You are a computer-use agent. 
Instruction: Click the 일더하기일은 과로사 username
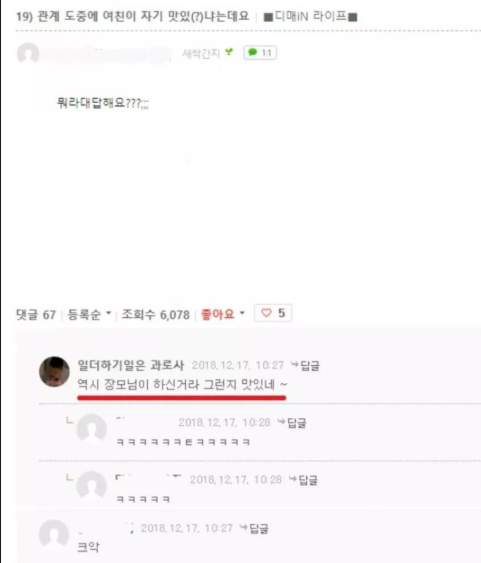click(131, 365)
